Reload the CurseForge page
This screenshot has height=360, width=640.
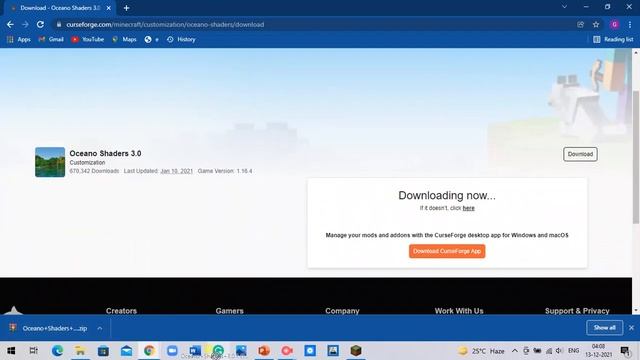point(40,24)
